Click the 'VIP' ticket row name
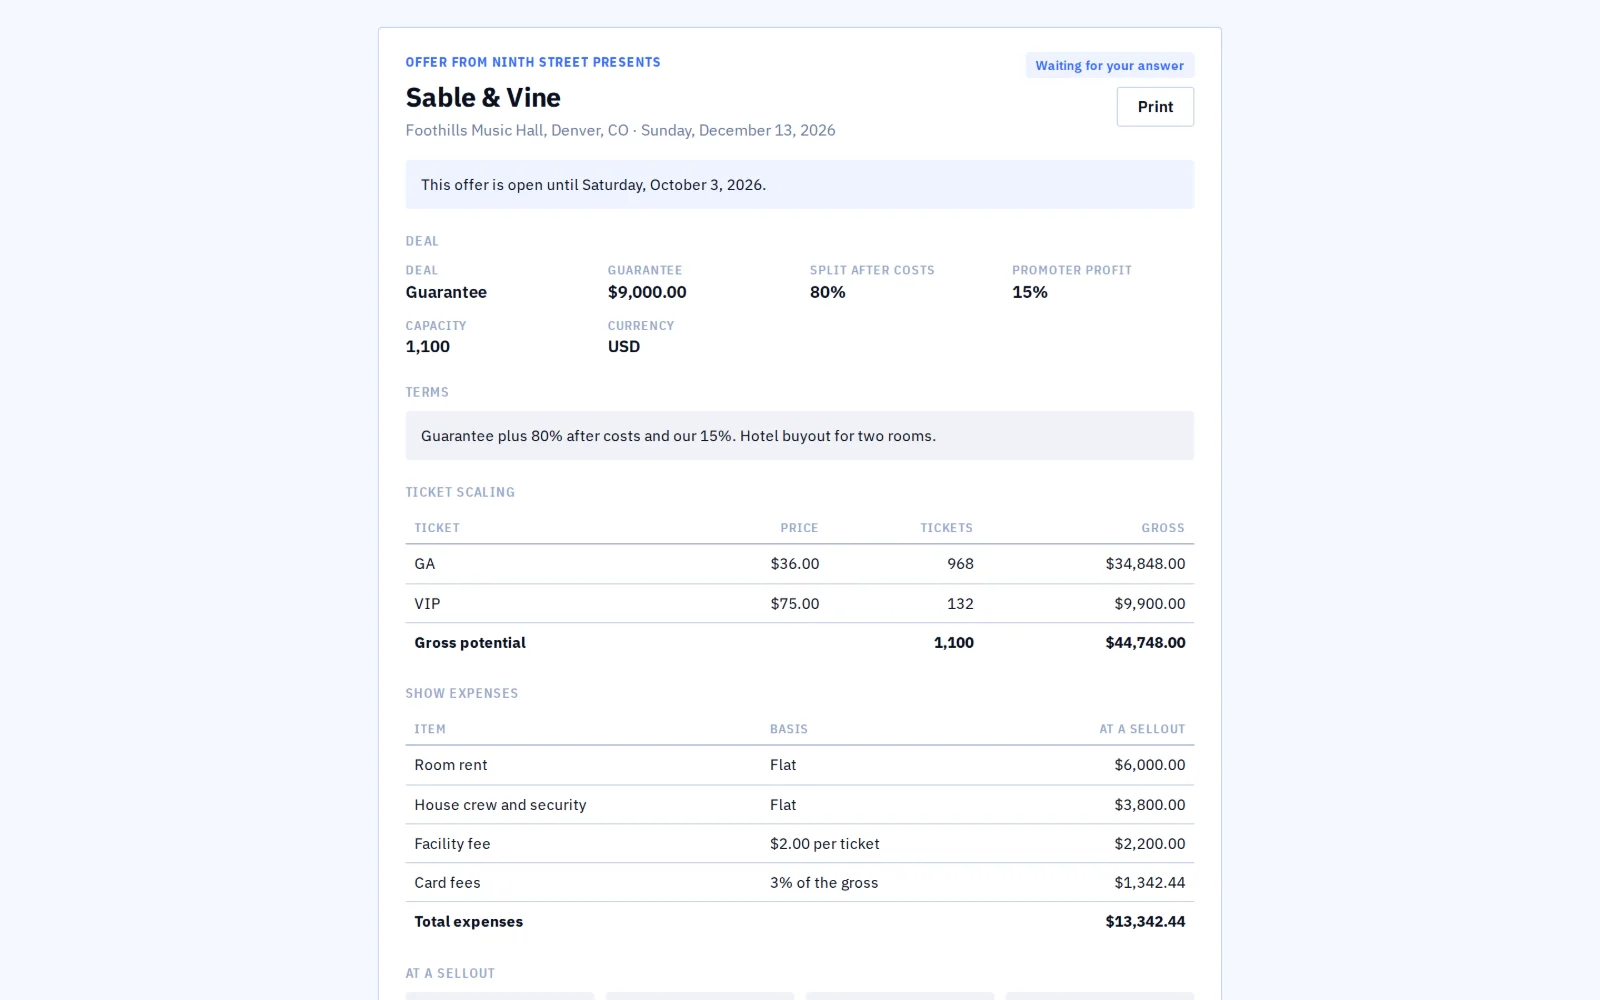 pos(427,604)
